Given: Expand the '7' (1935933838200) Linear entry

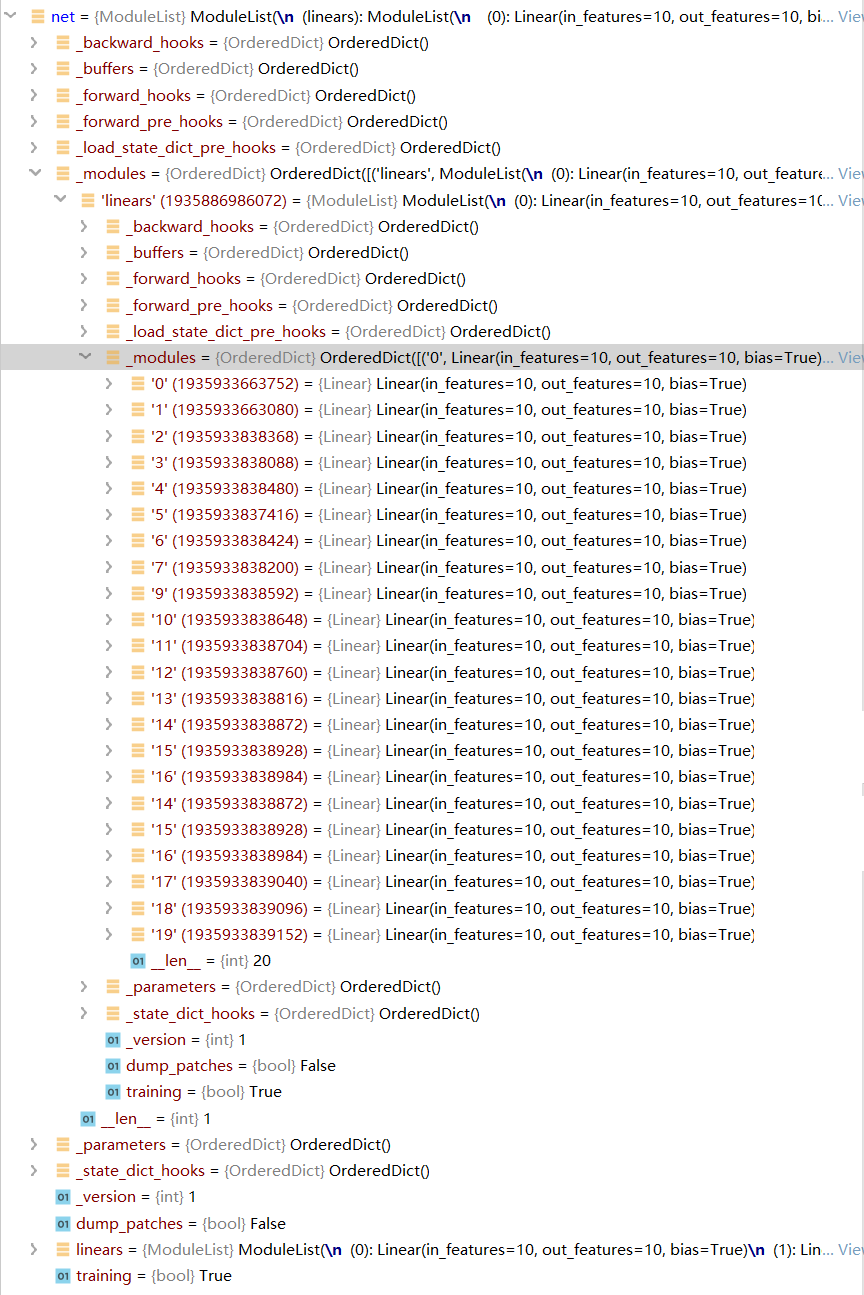Looking at the screenshot, I should point(109,567).
